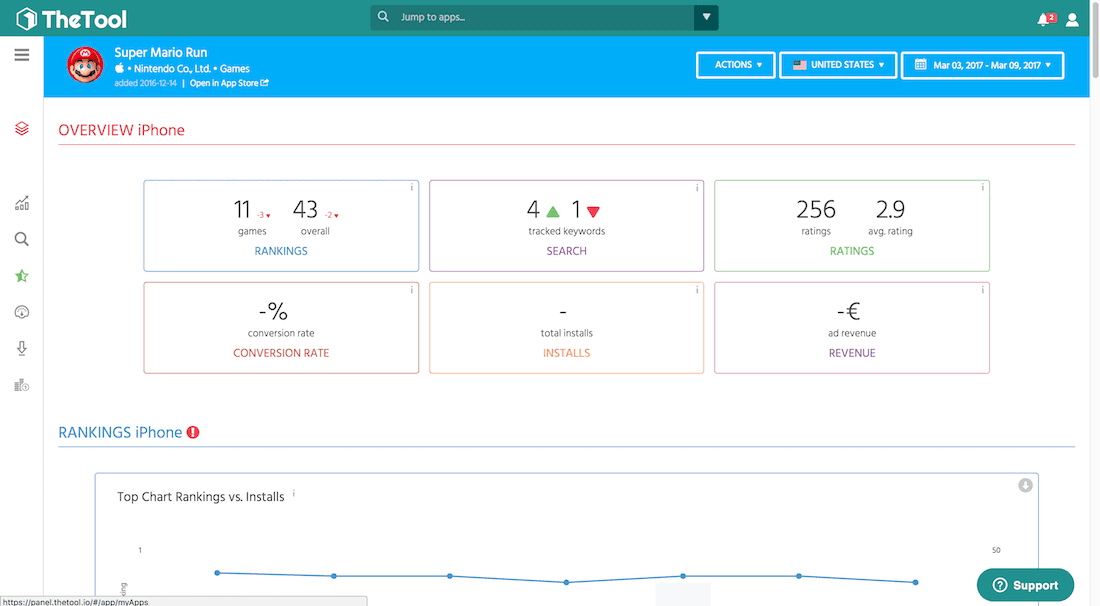1100x606 pixels.
Task: Open the UNITED STATES country dropdown
Action: click(x=838, y=65)
